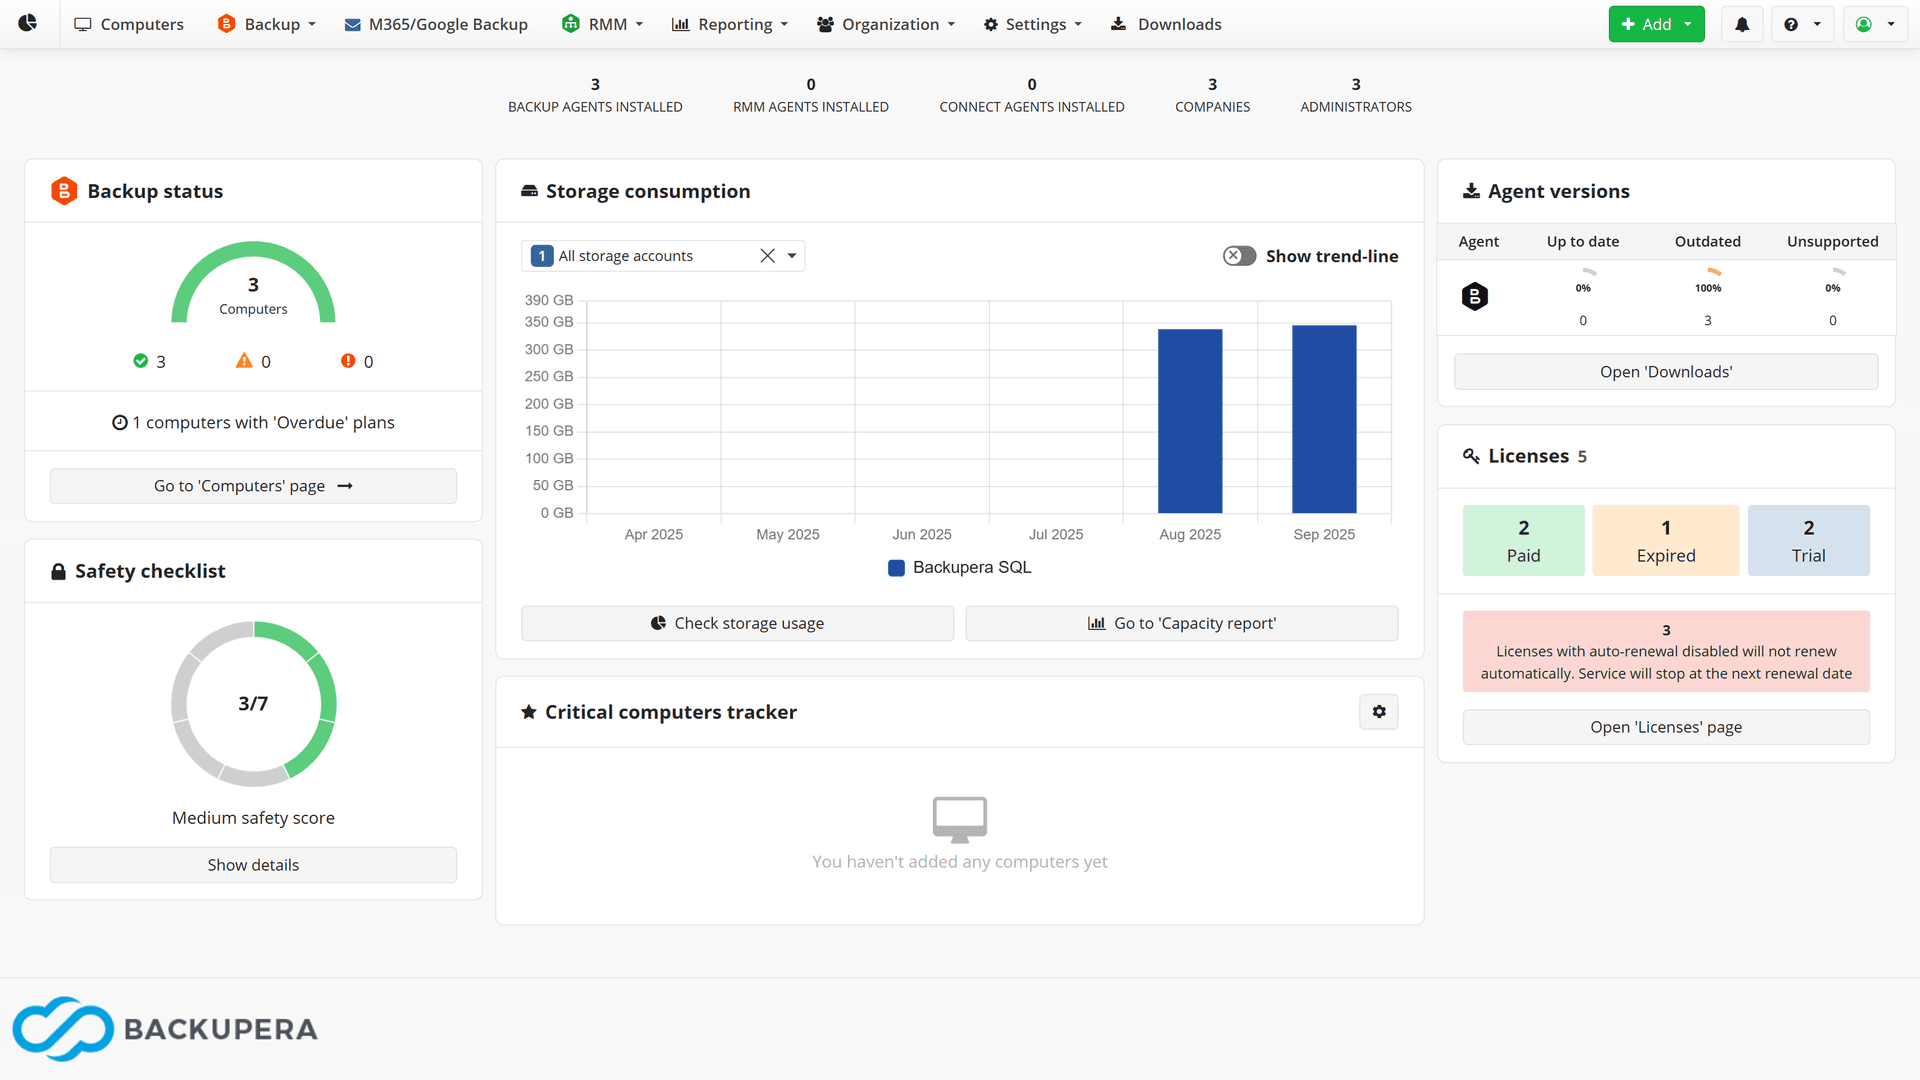The image size is (1920, 1080).
Task: Click the Backup agent icon in Agent versions
Action: 1475,296
